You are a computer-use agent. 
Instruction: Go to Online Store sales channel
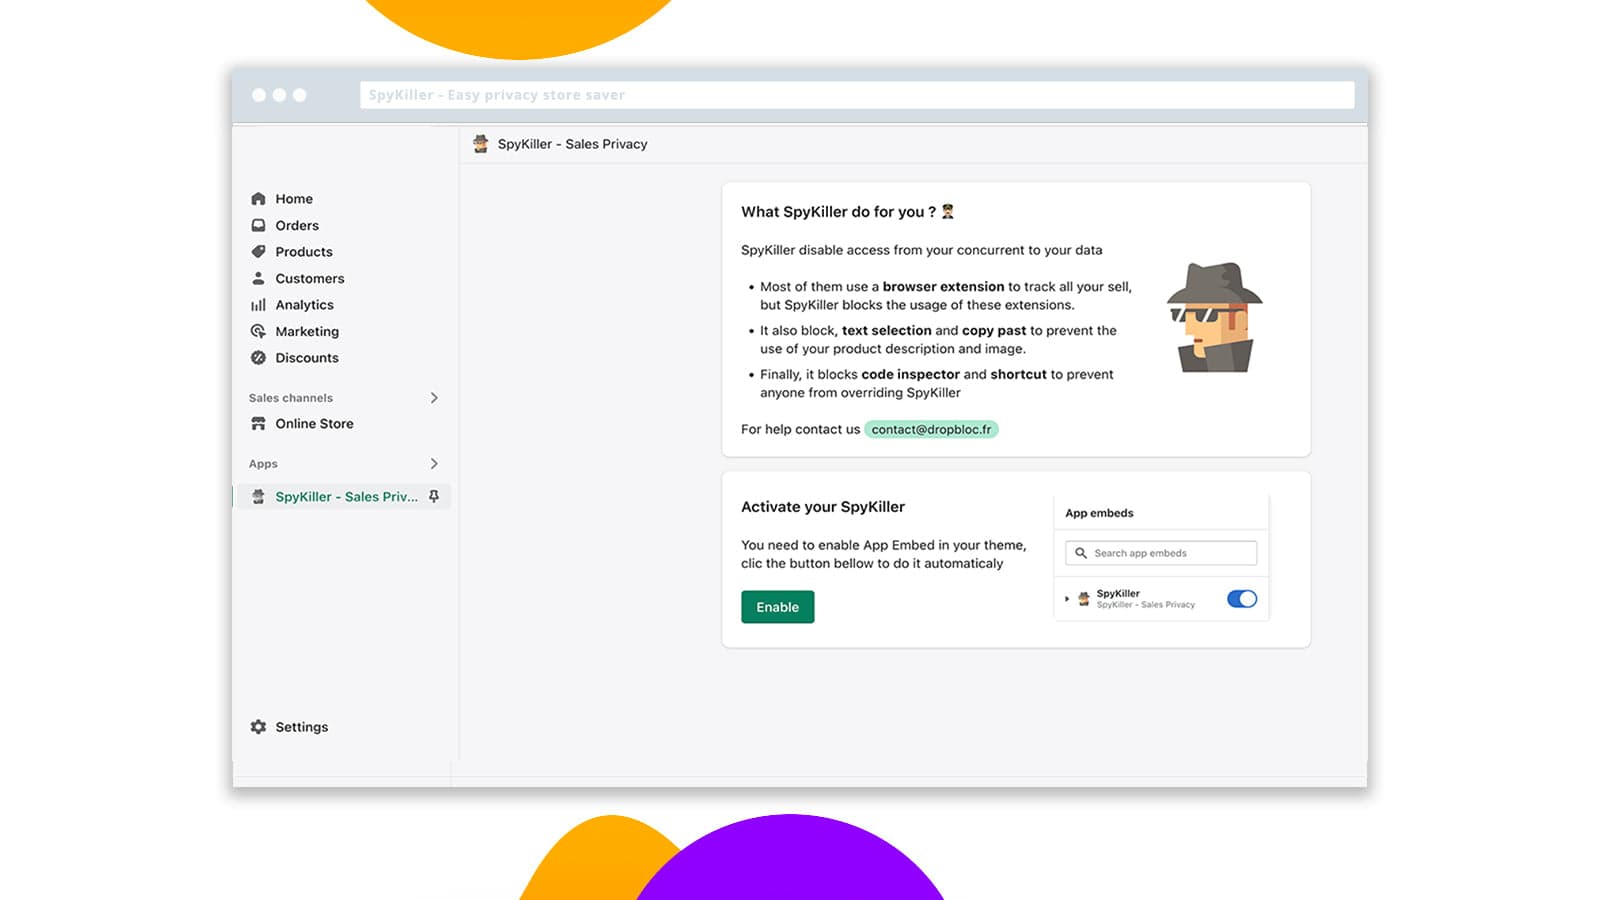click(x=314, y=424)
